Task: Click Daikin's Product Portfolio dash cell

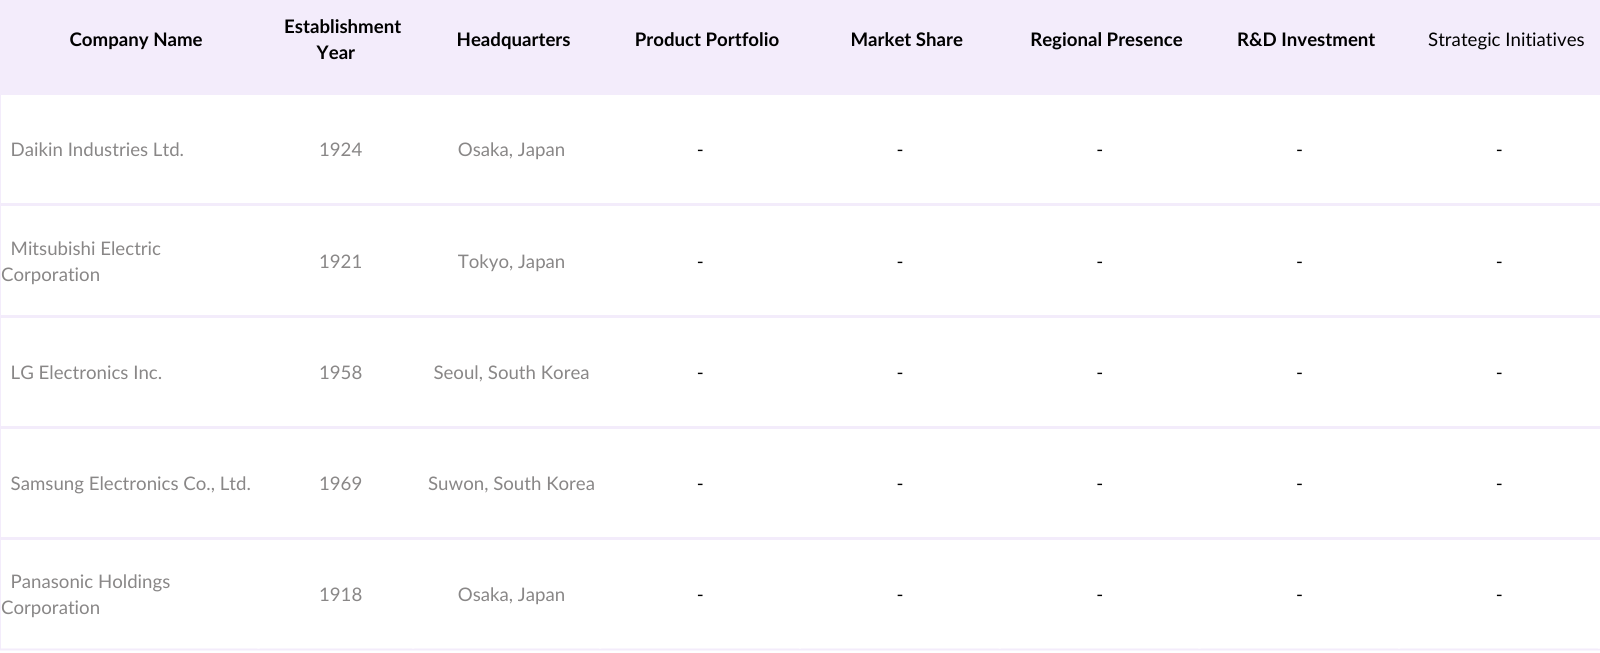Action: pyautogui.click(x=700, y=150)
